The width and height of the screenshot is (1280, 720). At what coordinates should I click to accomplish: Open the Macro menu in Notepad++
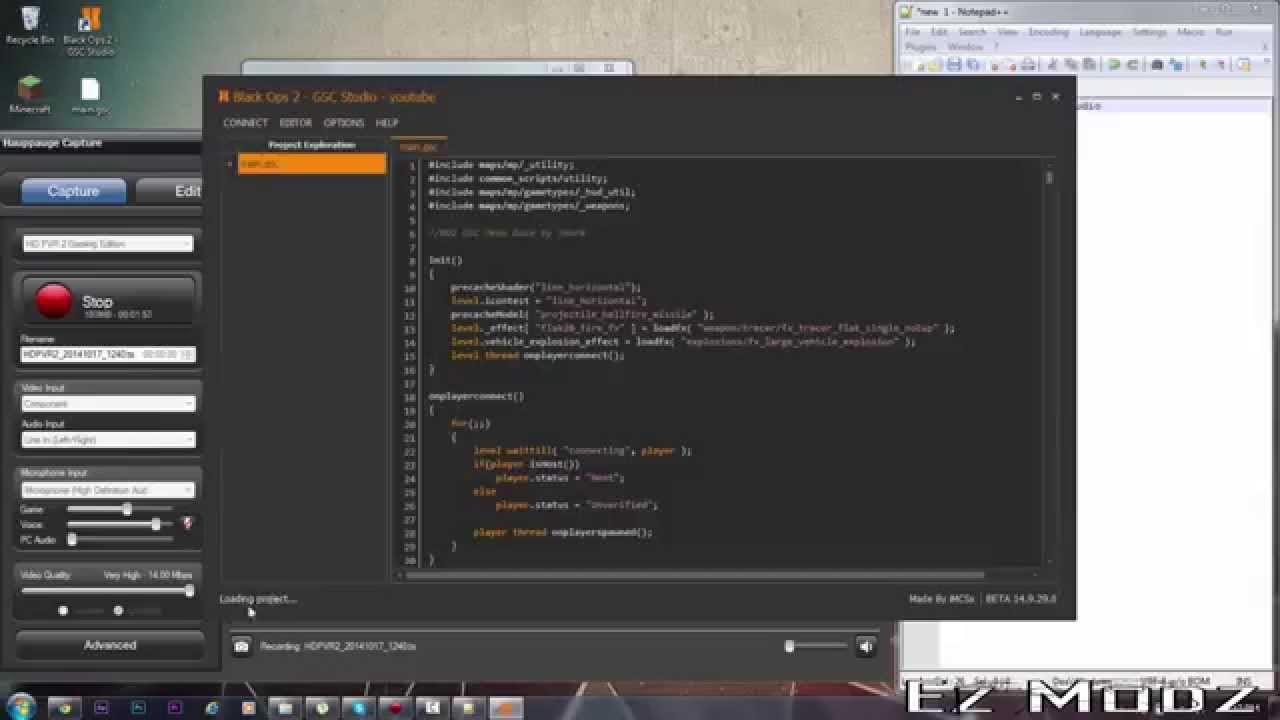click(x=1190, y=32)
